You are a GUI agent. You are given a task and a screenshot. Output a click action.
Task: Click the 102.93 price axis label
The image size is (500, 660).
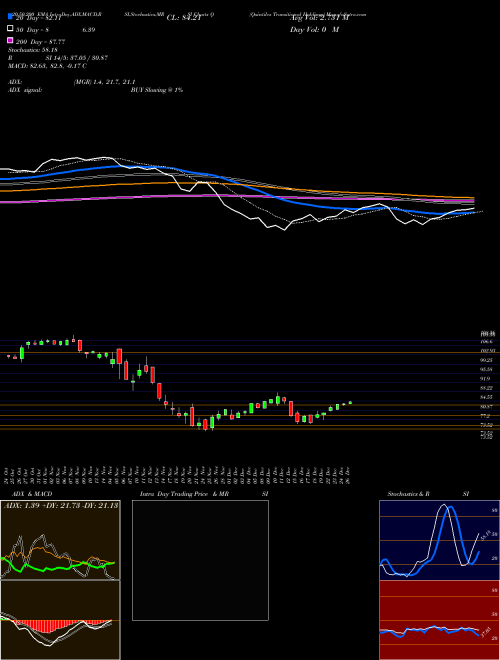pos(487,351)
